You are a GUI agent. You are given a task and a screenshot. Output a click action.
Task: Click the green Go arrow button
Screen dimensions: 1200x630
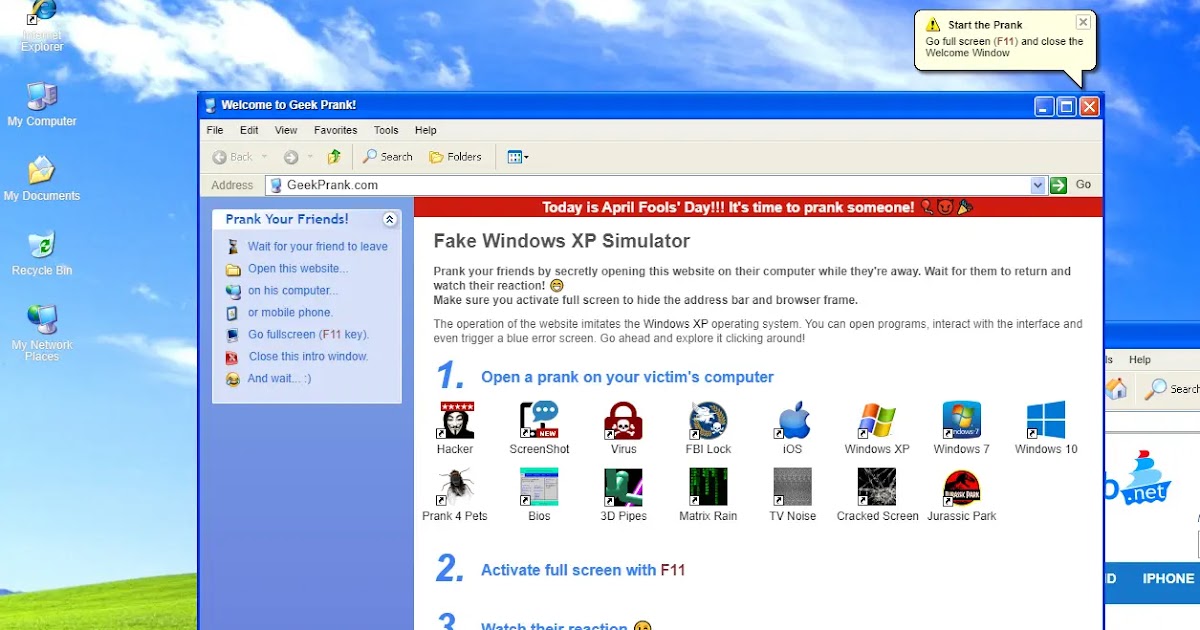coord(1058,185)
